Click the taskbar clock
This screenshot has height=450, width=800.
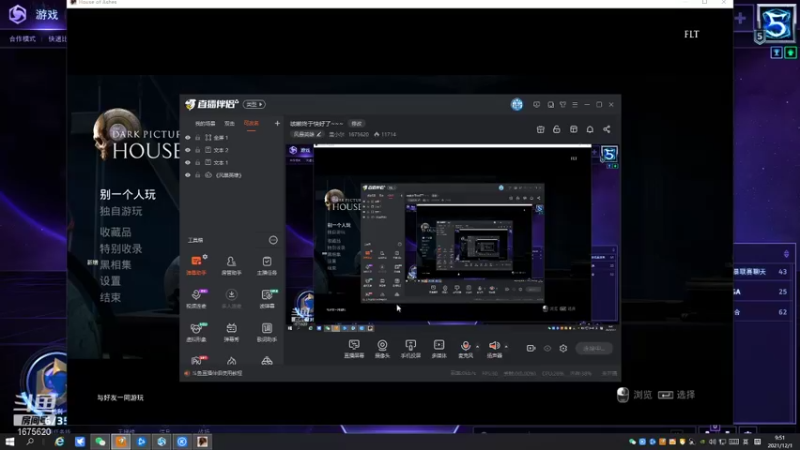click(x=780, y=442)
